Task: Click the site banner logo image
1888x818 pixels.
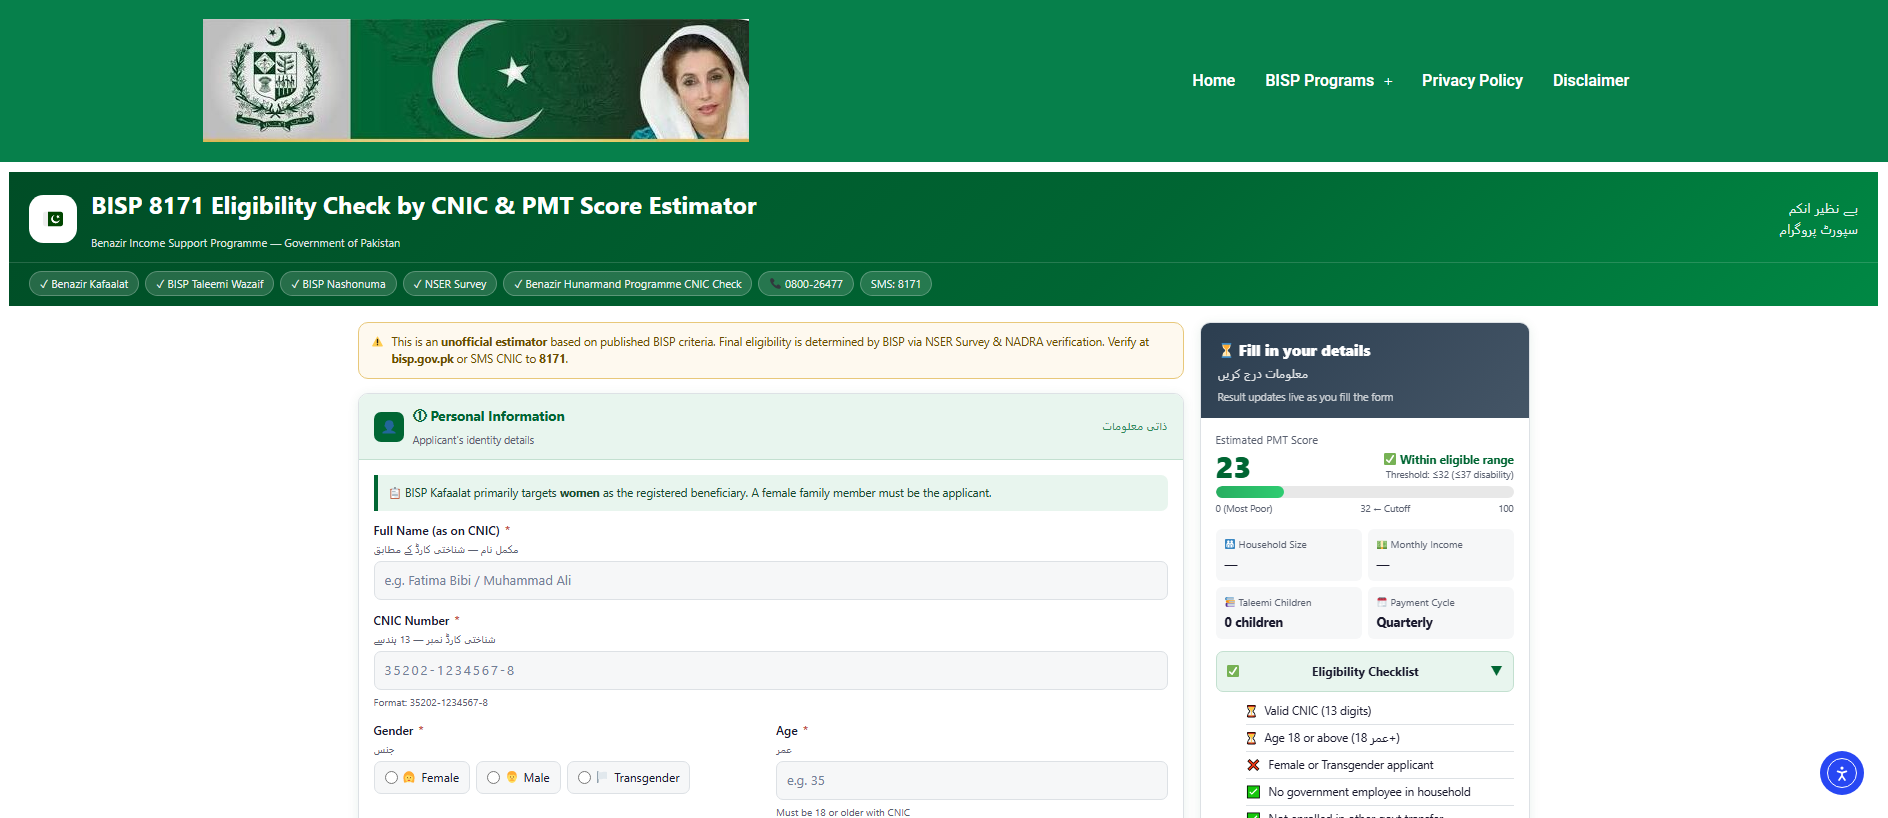Action: click(476, 80)
